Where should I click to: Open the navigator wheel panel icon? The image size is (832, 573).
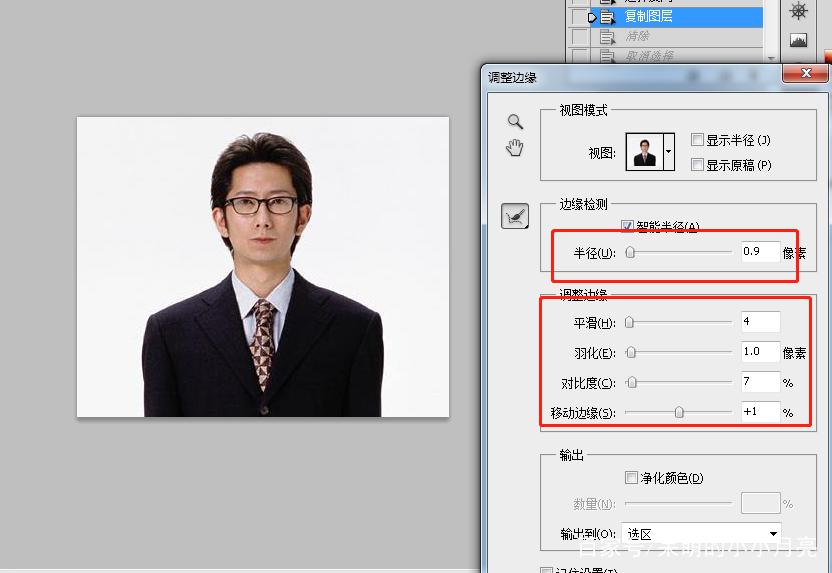[x=798, y=11]
